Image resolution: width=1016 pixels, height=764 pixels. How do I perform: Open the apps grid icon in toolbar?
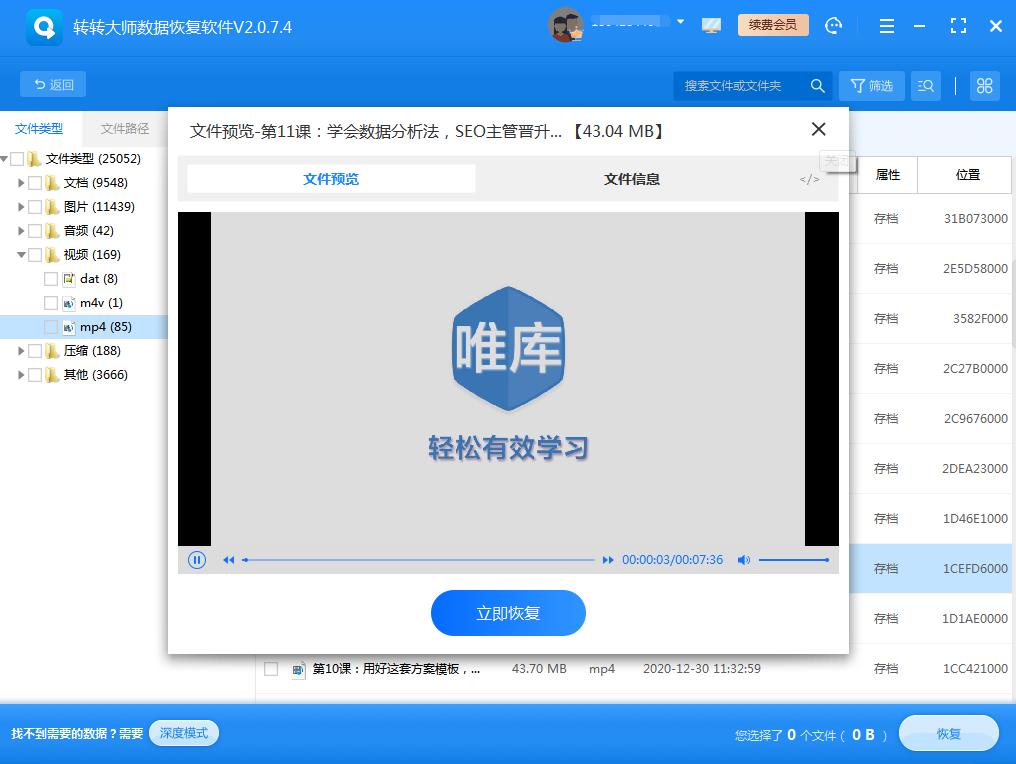pos(984,85)
